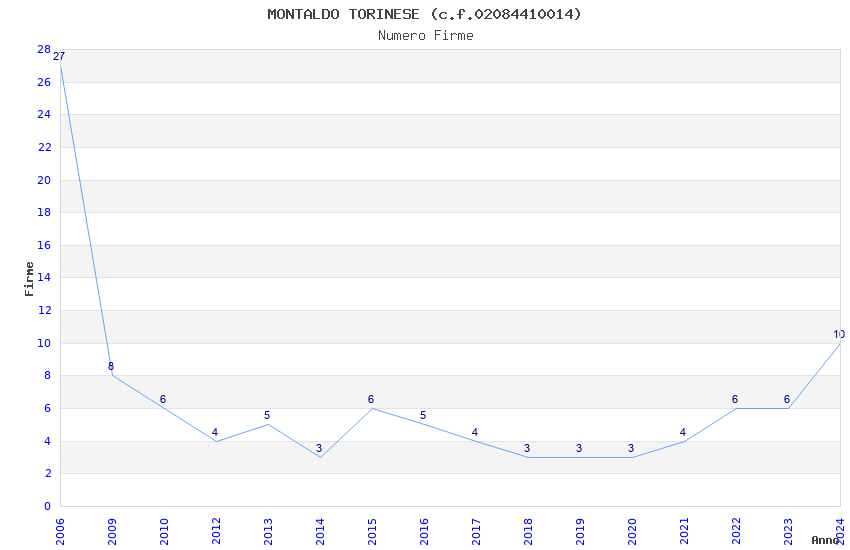Click x-axis year label 2014

pyautogui.click(x=320, y=532)
